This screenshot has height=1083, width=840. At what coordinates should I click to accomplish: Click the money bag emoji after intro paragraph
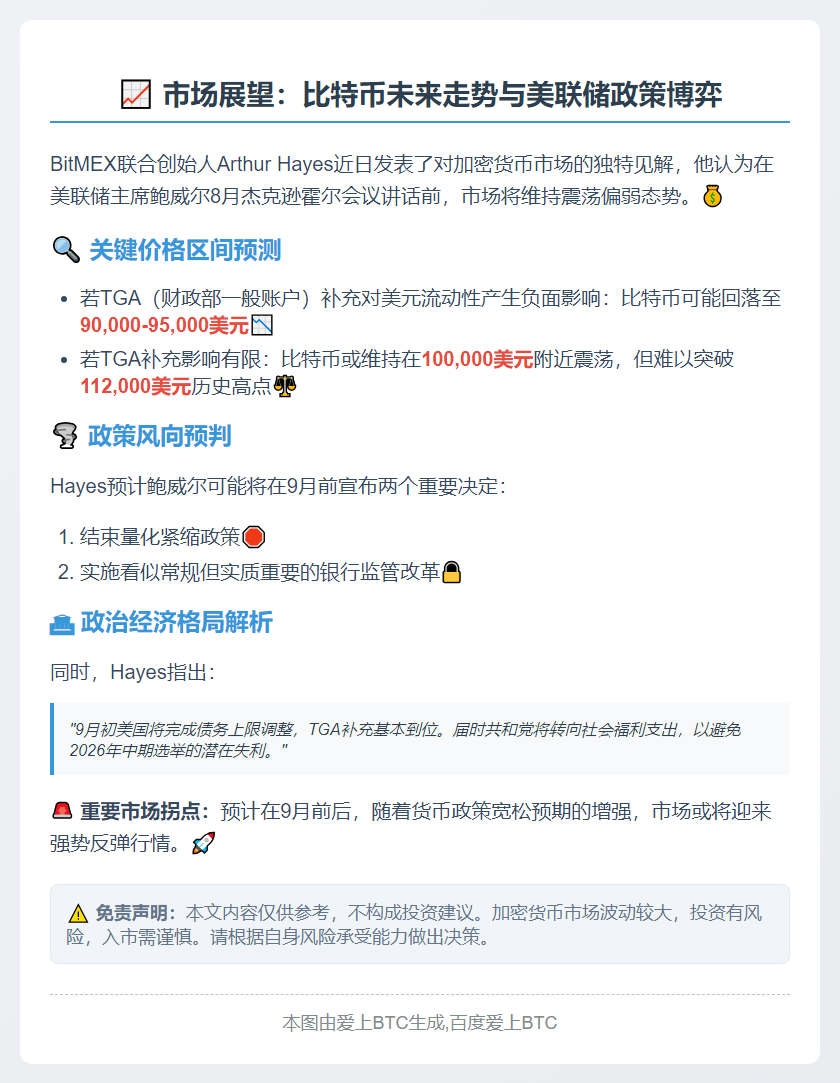coord(712,197)
